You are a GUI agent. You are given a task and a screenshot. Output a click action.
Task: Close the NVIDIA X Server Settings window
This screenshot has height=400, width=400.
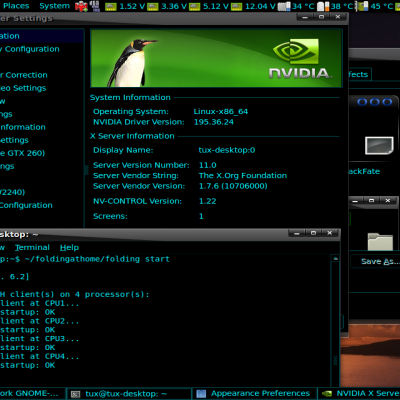[338, 17]
